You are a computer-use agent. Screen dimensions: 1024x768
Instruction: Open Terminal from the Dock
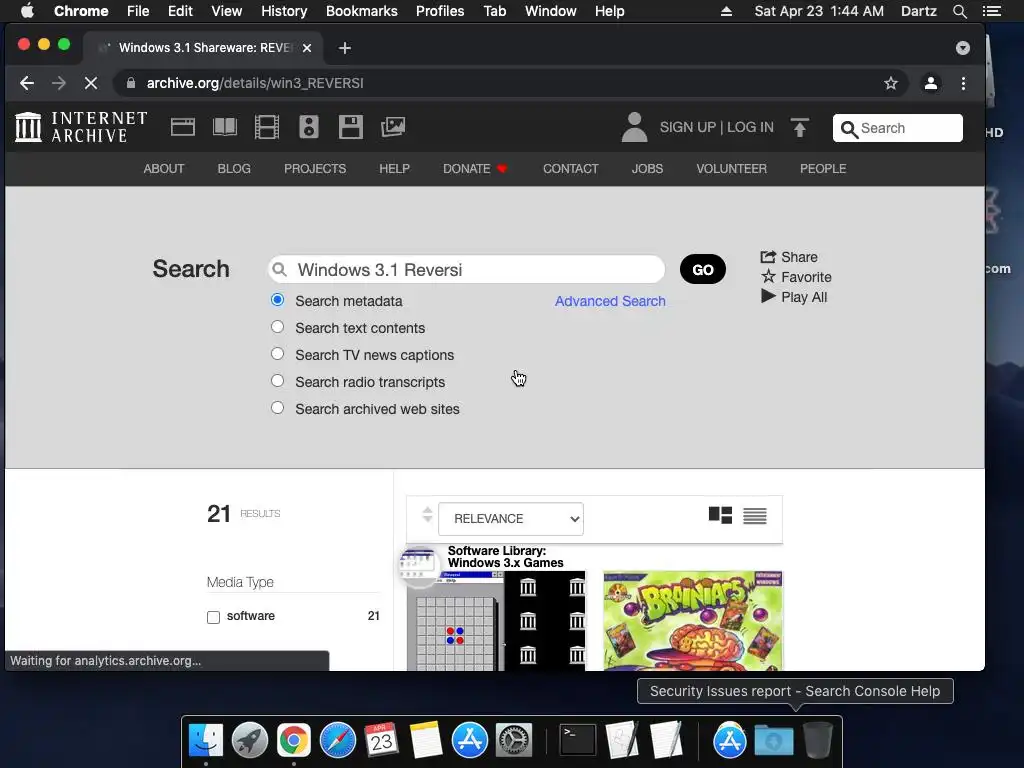[x=578, y=741]
